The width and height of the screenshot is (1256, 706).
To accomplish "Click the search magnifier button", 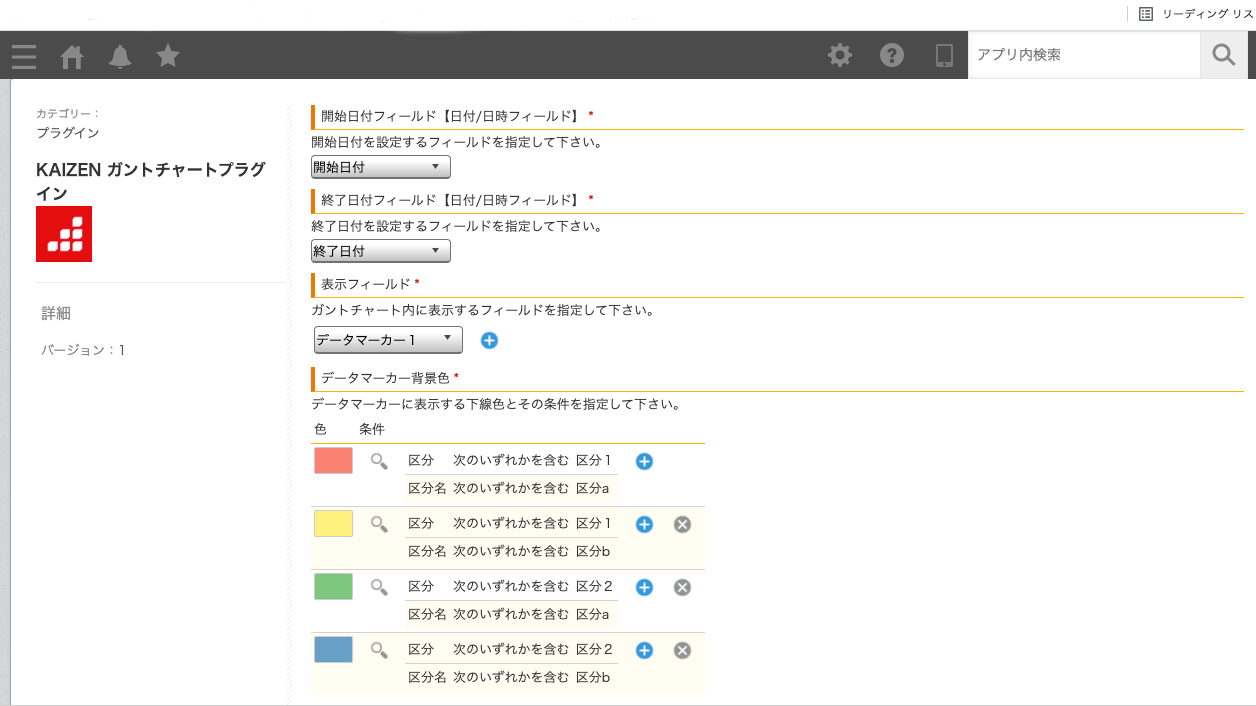I will 1224,55.
